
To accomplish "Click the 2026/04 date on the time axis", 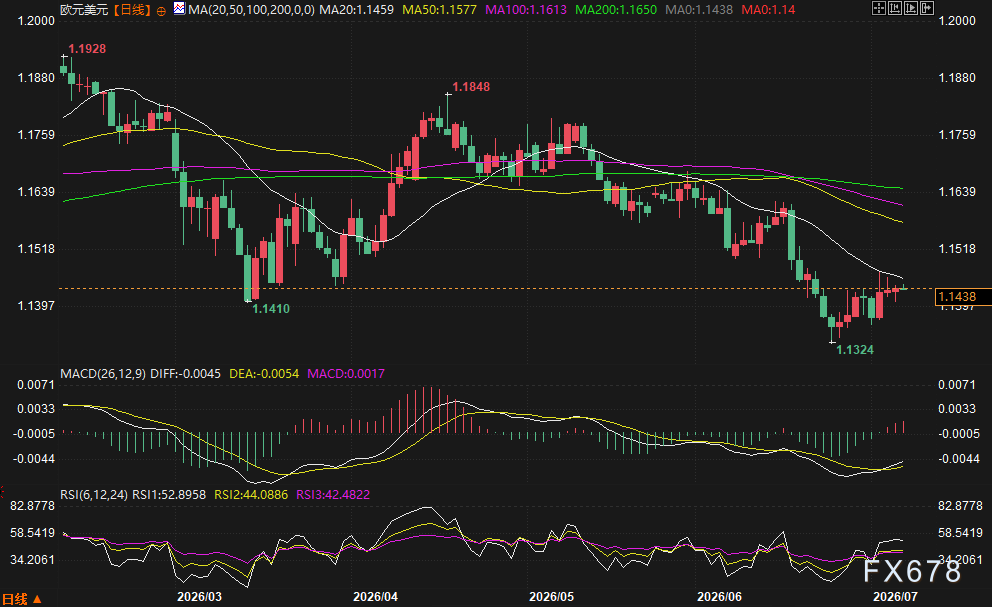I will (x=375, y=597).
